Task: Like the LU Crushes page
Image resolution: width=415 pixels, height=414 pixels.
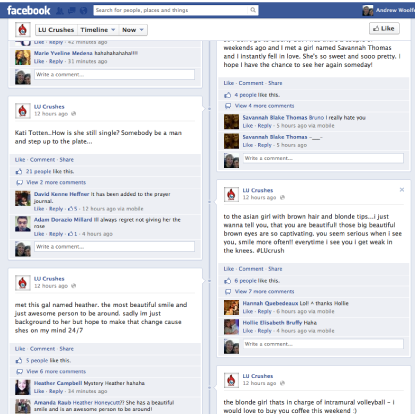Action: tap(384, 29)
